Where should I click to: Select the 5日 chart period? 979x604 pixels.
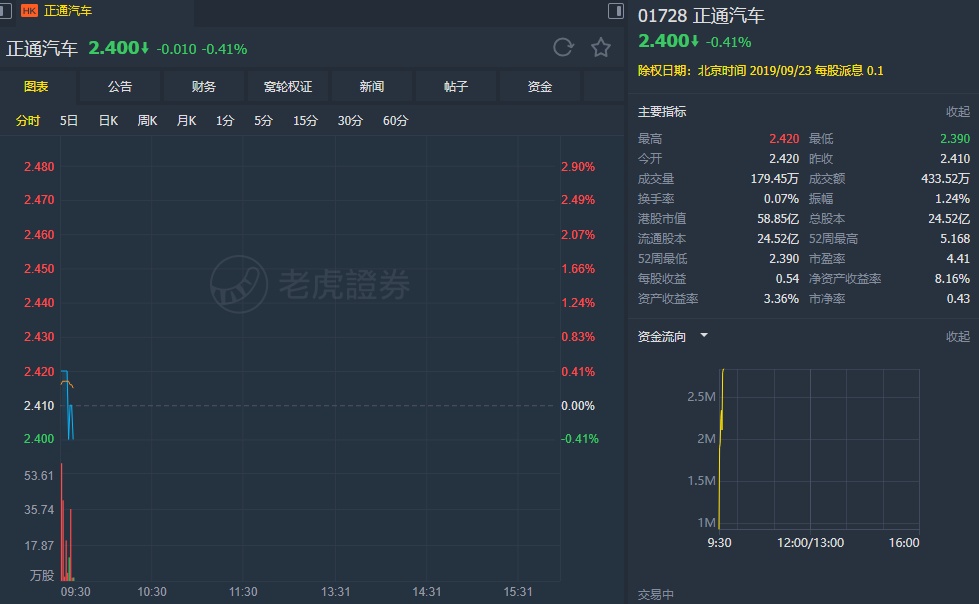(x=69, y=121)
